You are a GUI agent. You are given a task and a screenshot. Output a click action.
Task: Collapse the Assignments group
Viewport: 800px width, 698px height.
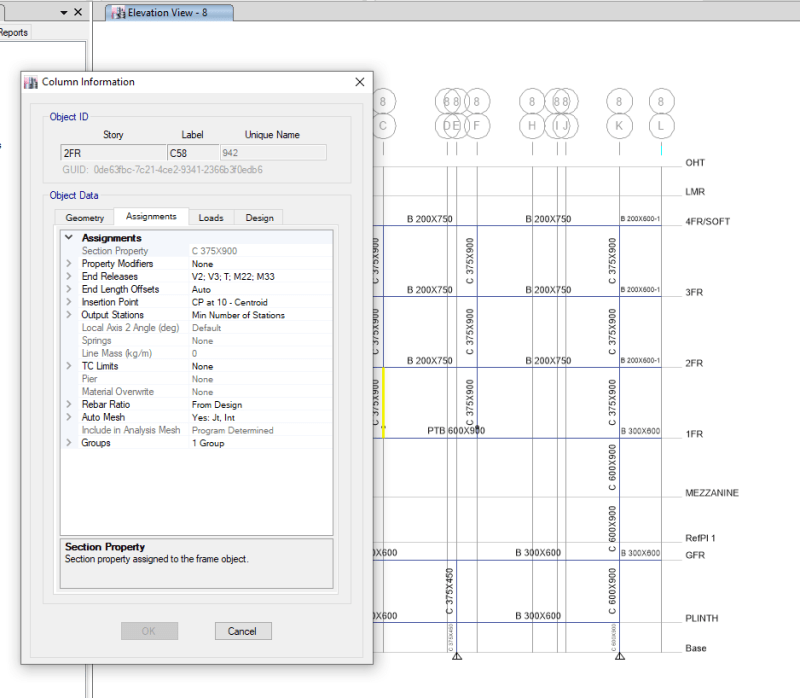point(69,237)
